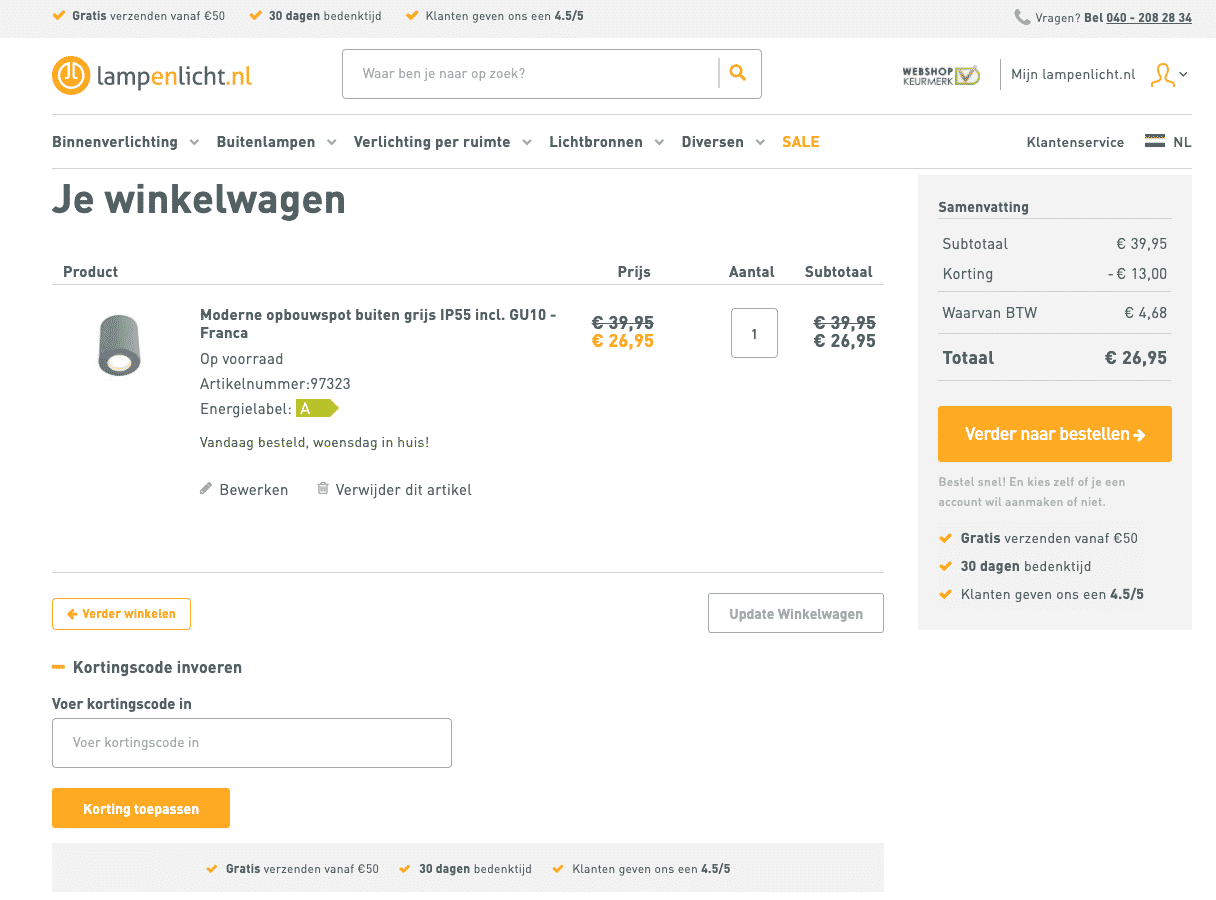Click the trash icon to remove the item
The width and height of the screenshot is (1216, 900).
click(323, 488)
